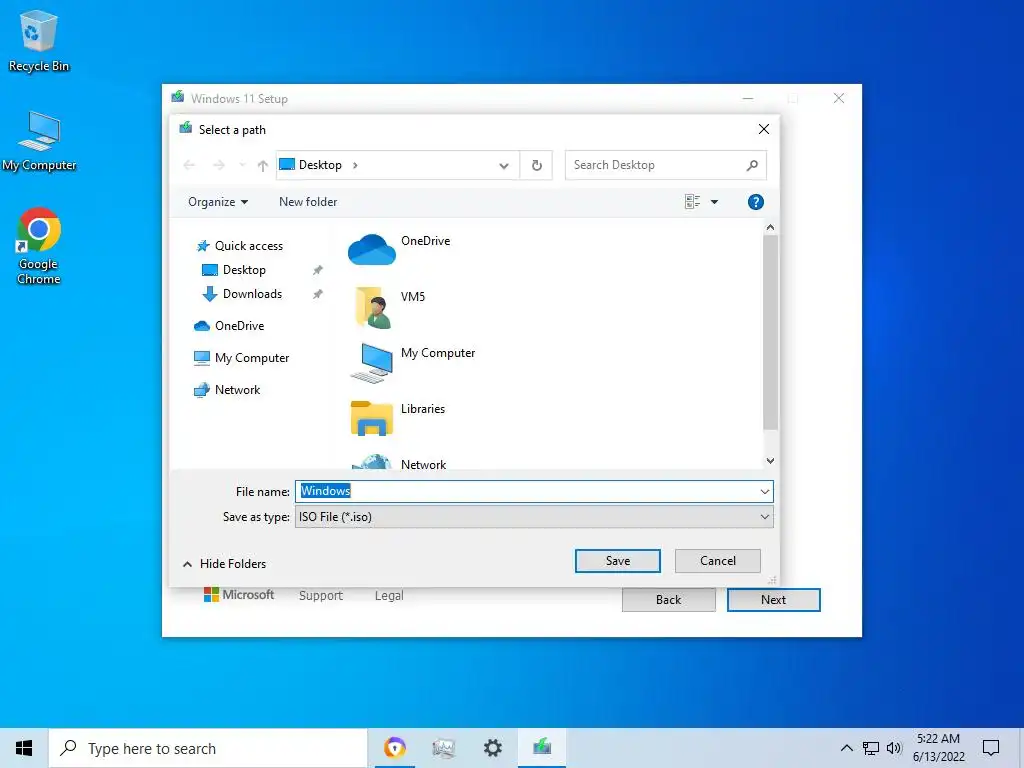This screenshot has height=768, width=1024.
Task: Select the Network item in file list
Action: point(423,464)
